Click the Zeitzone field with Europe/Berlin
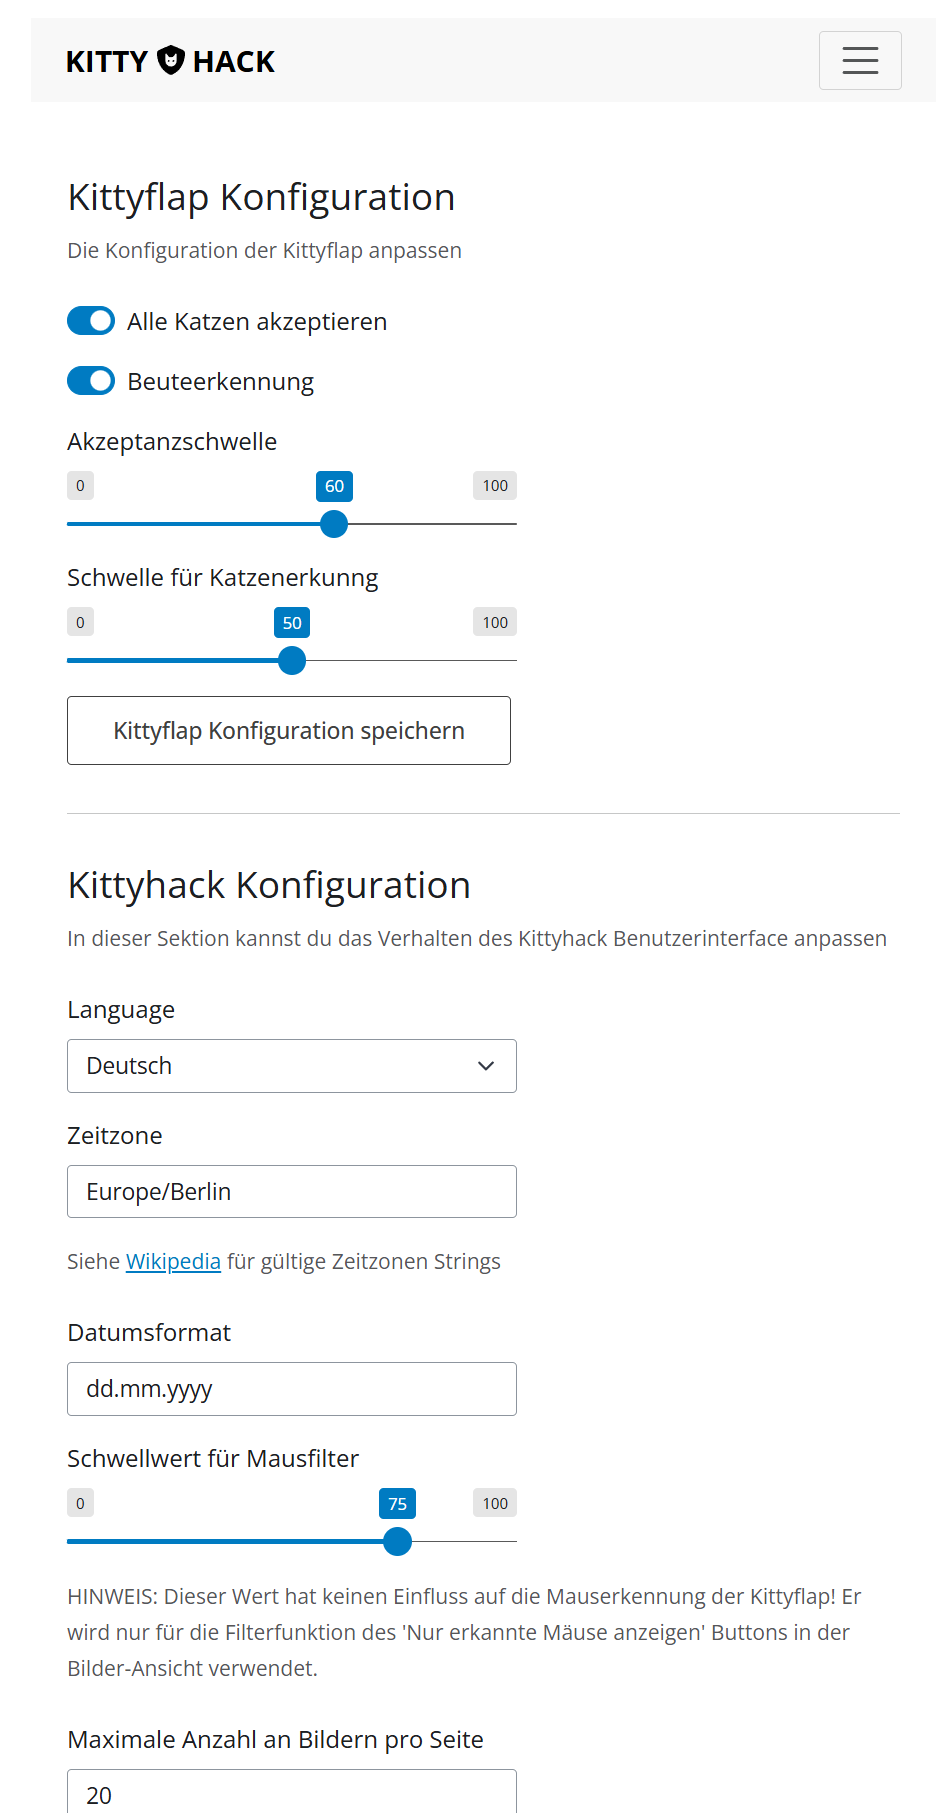Viewport: 946px width, 1813px height. (292, 1192)
